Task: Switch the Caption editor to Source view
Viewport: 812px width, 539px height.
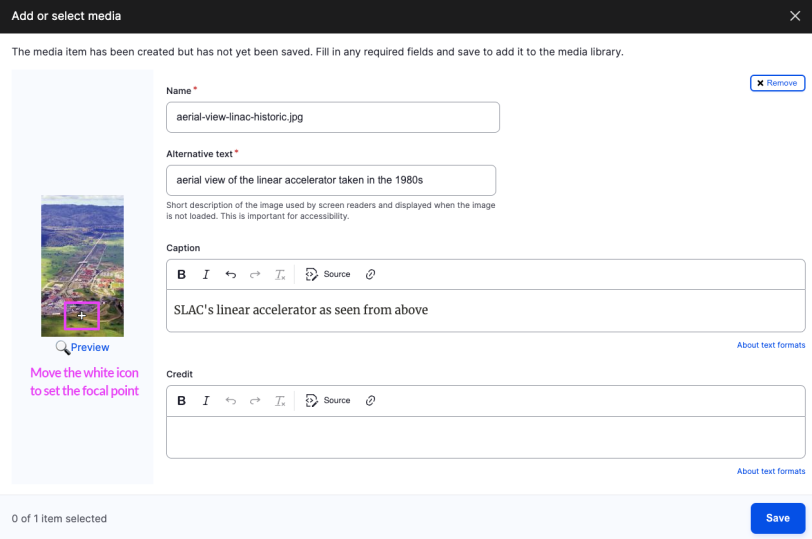Action: [328, 274]
